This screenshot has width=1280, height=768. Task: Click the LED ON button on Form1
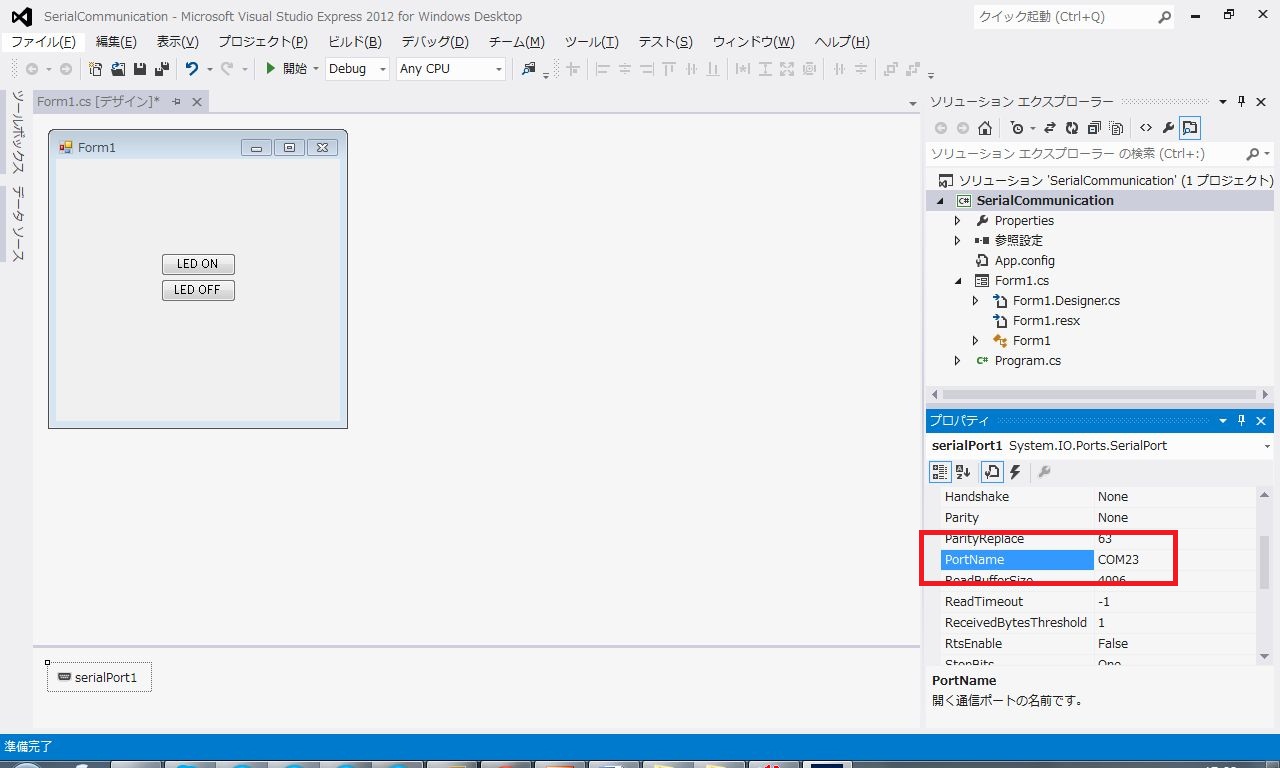point(198,264)
